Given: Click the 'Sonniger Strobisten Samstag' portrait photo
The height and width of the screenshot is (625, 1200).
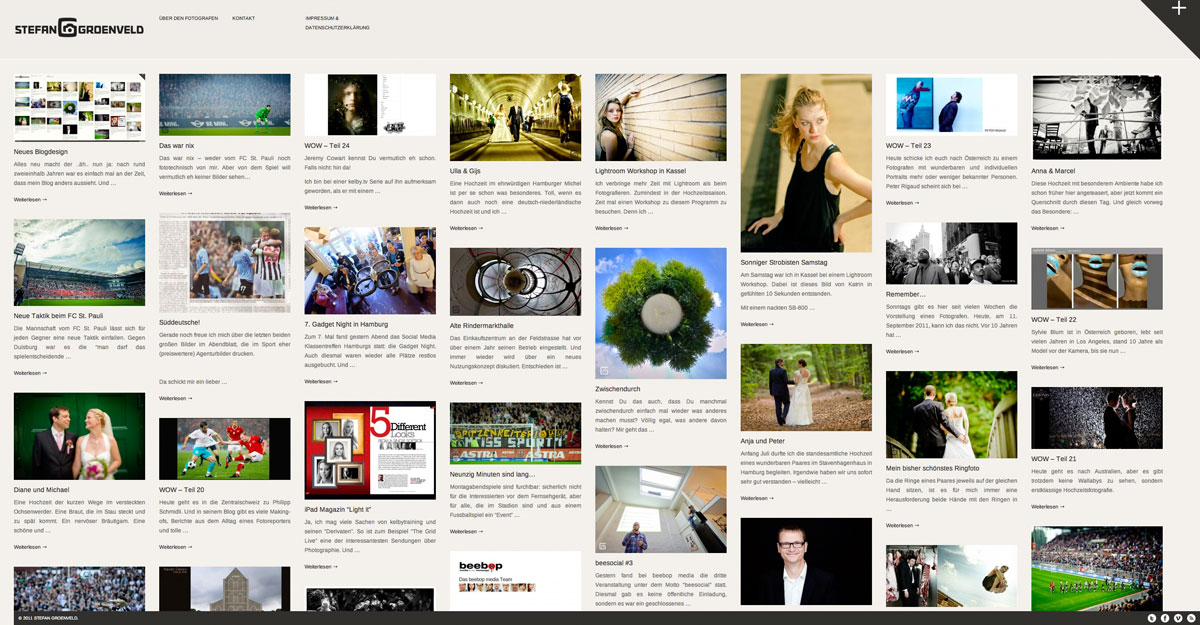Looking at the screenshot, I should [x=806, y=162].
